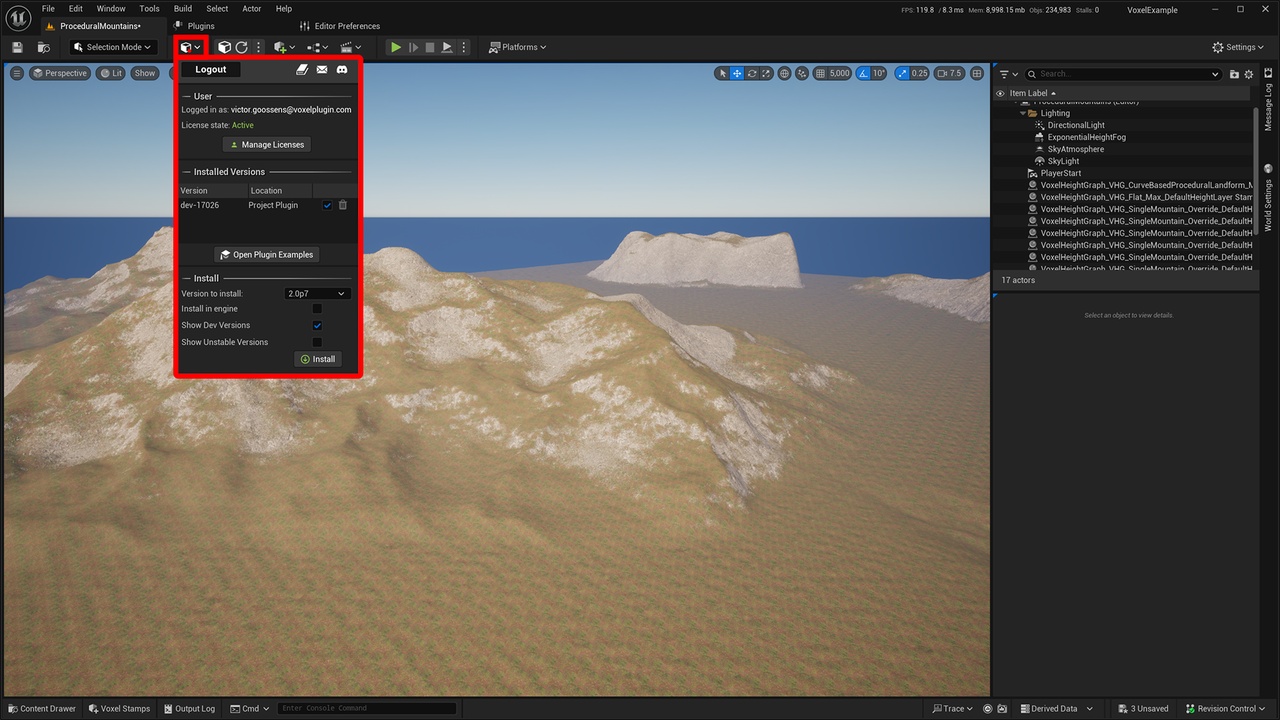Toggle surface snapping icon
The height and width of the screenshot is (720, 1280).
[x=803, y=73]
